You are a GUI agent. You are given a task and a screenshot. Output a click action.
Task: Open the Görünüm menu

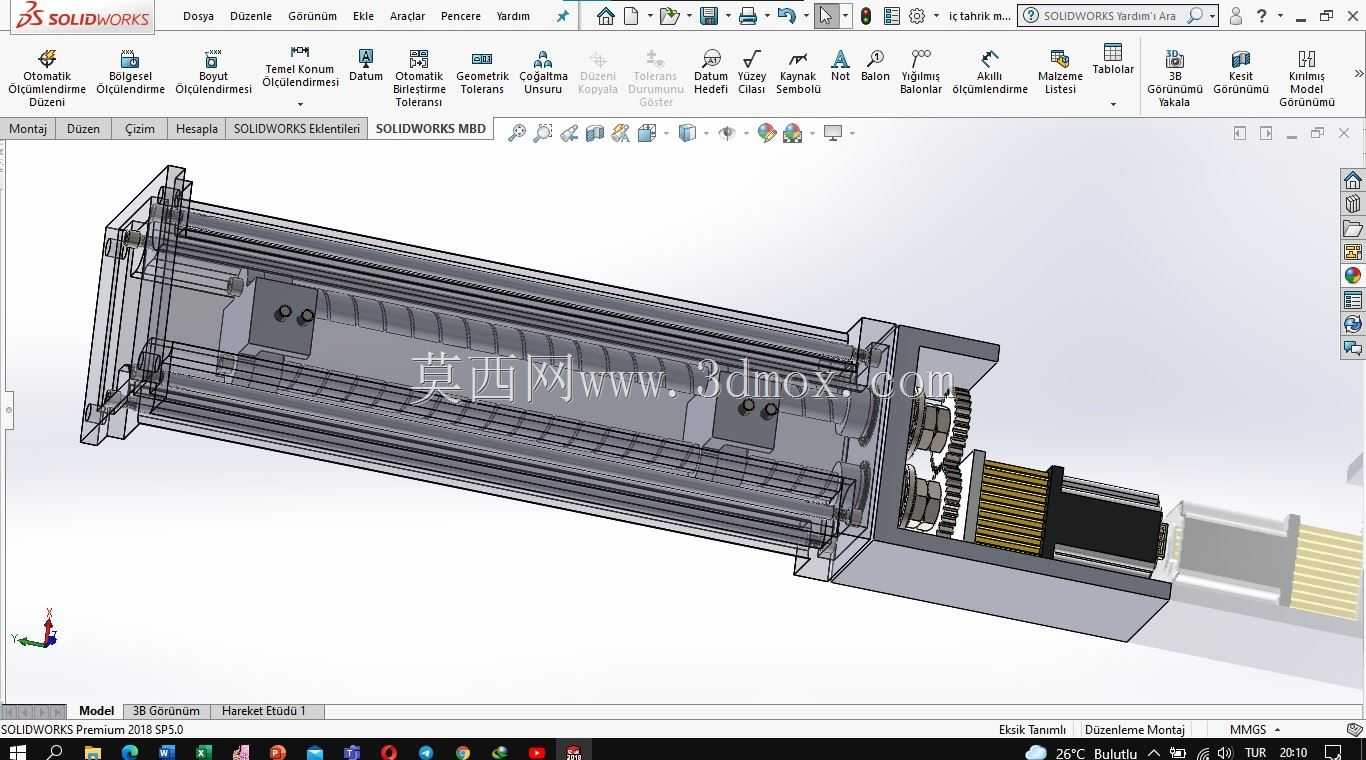pos(312,16)
